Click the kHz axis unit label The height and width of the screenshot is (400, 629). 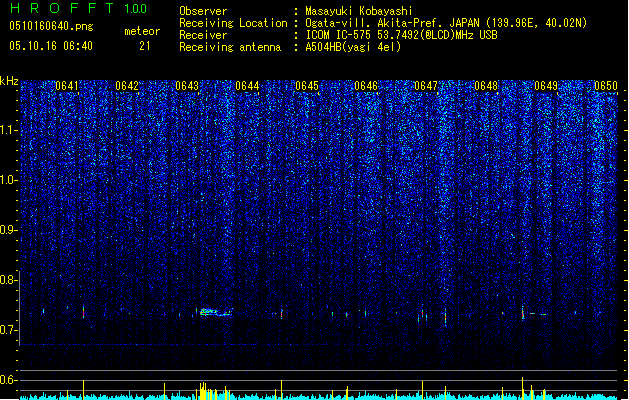pyautogui.click(x=9, y=81)
